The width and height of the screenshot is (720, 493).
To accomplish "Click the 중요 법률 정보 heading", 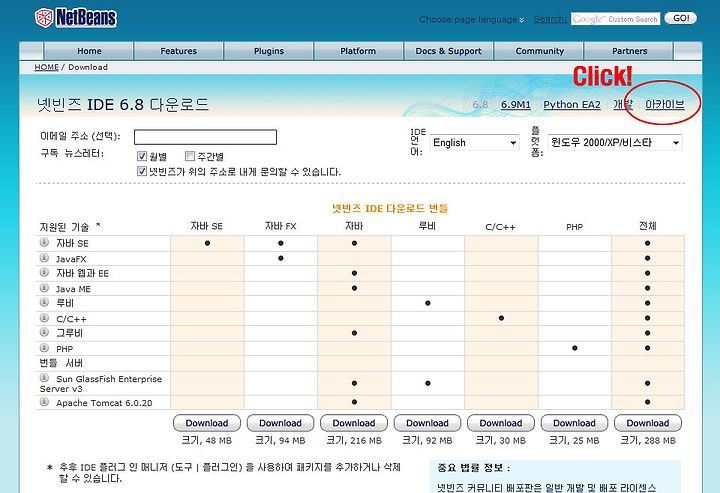I will pos(473,468).
